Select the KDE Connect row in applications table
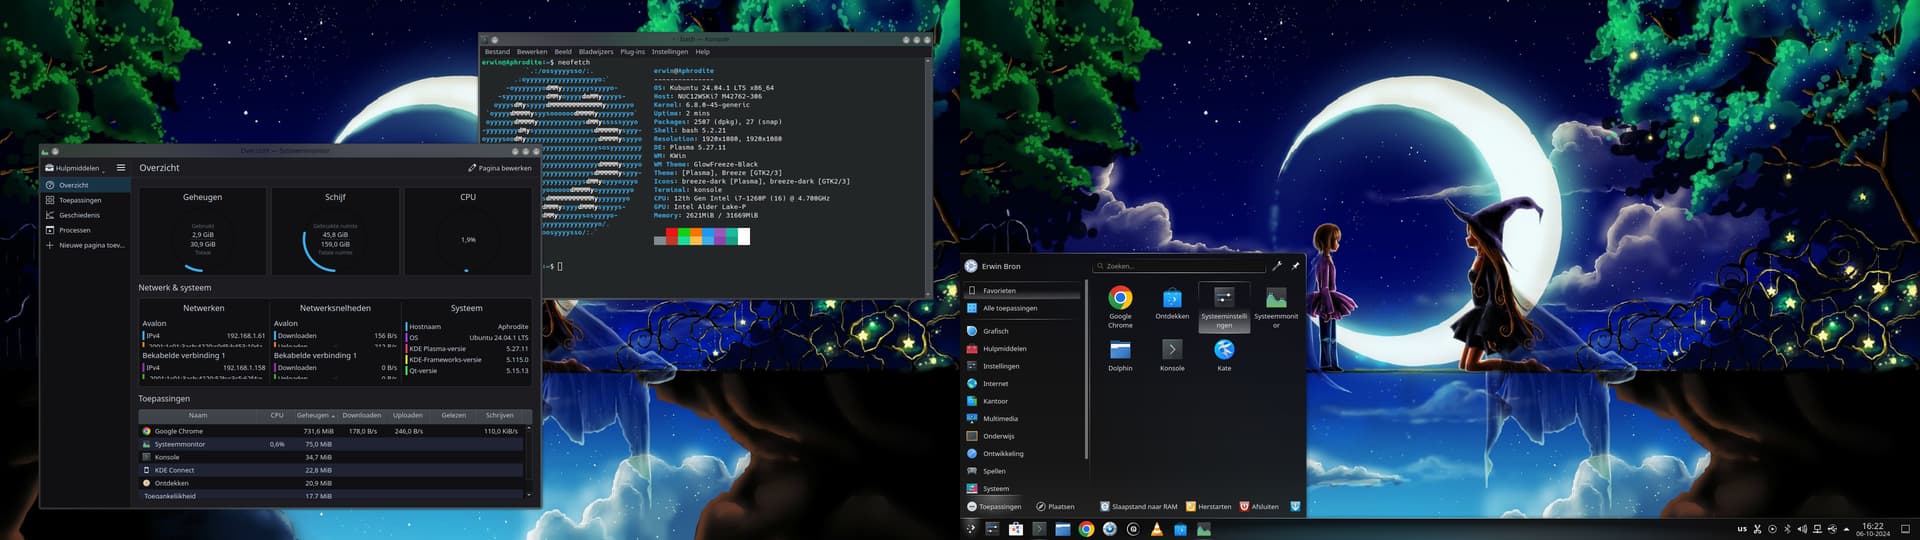The height and width of the screenshot is (540, 1920). (x=331, y=470)
